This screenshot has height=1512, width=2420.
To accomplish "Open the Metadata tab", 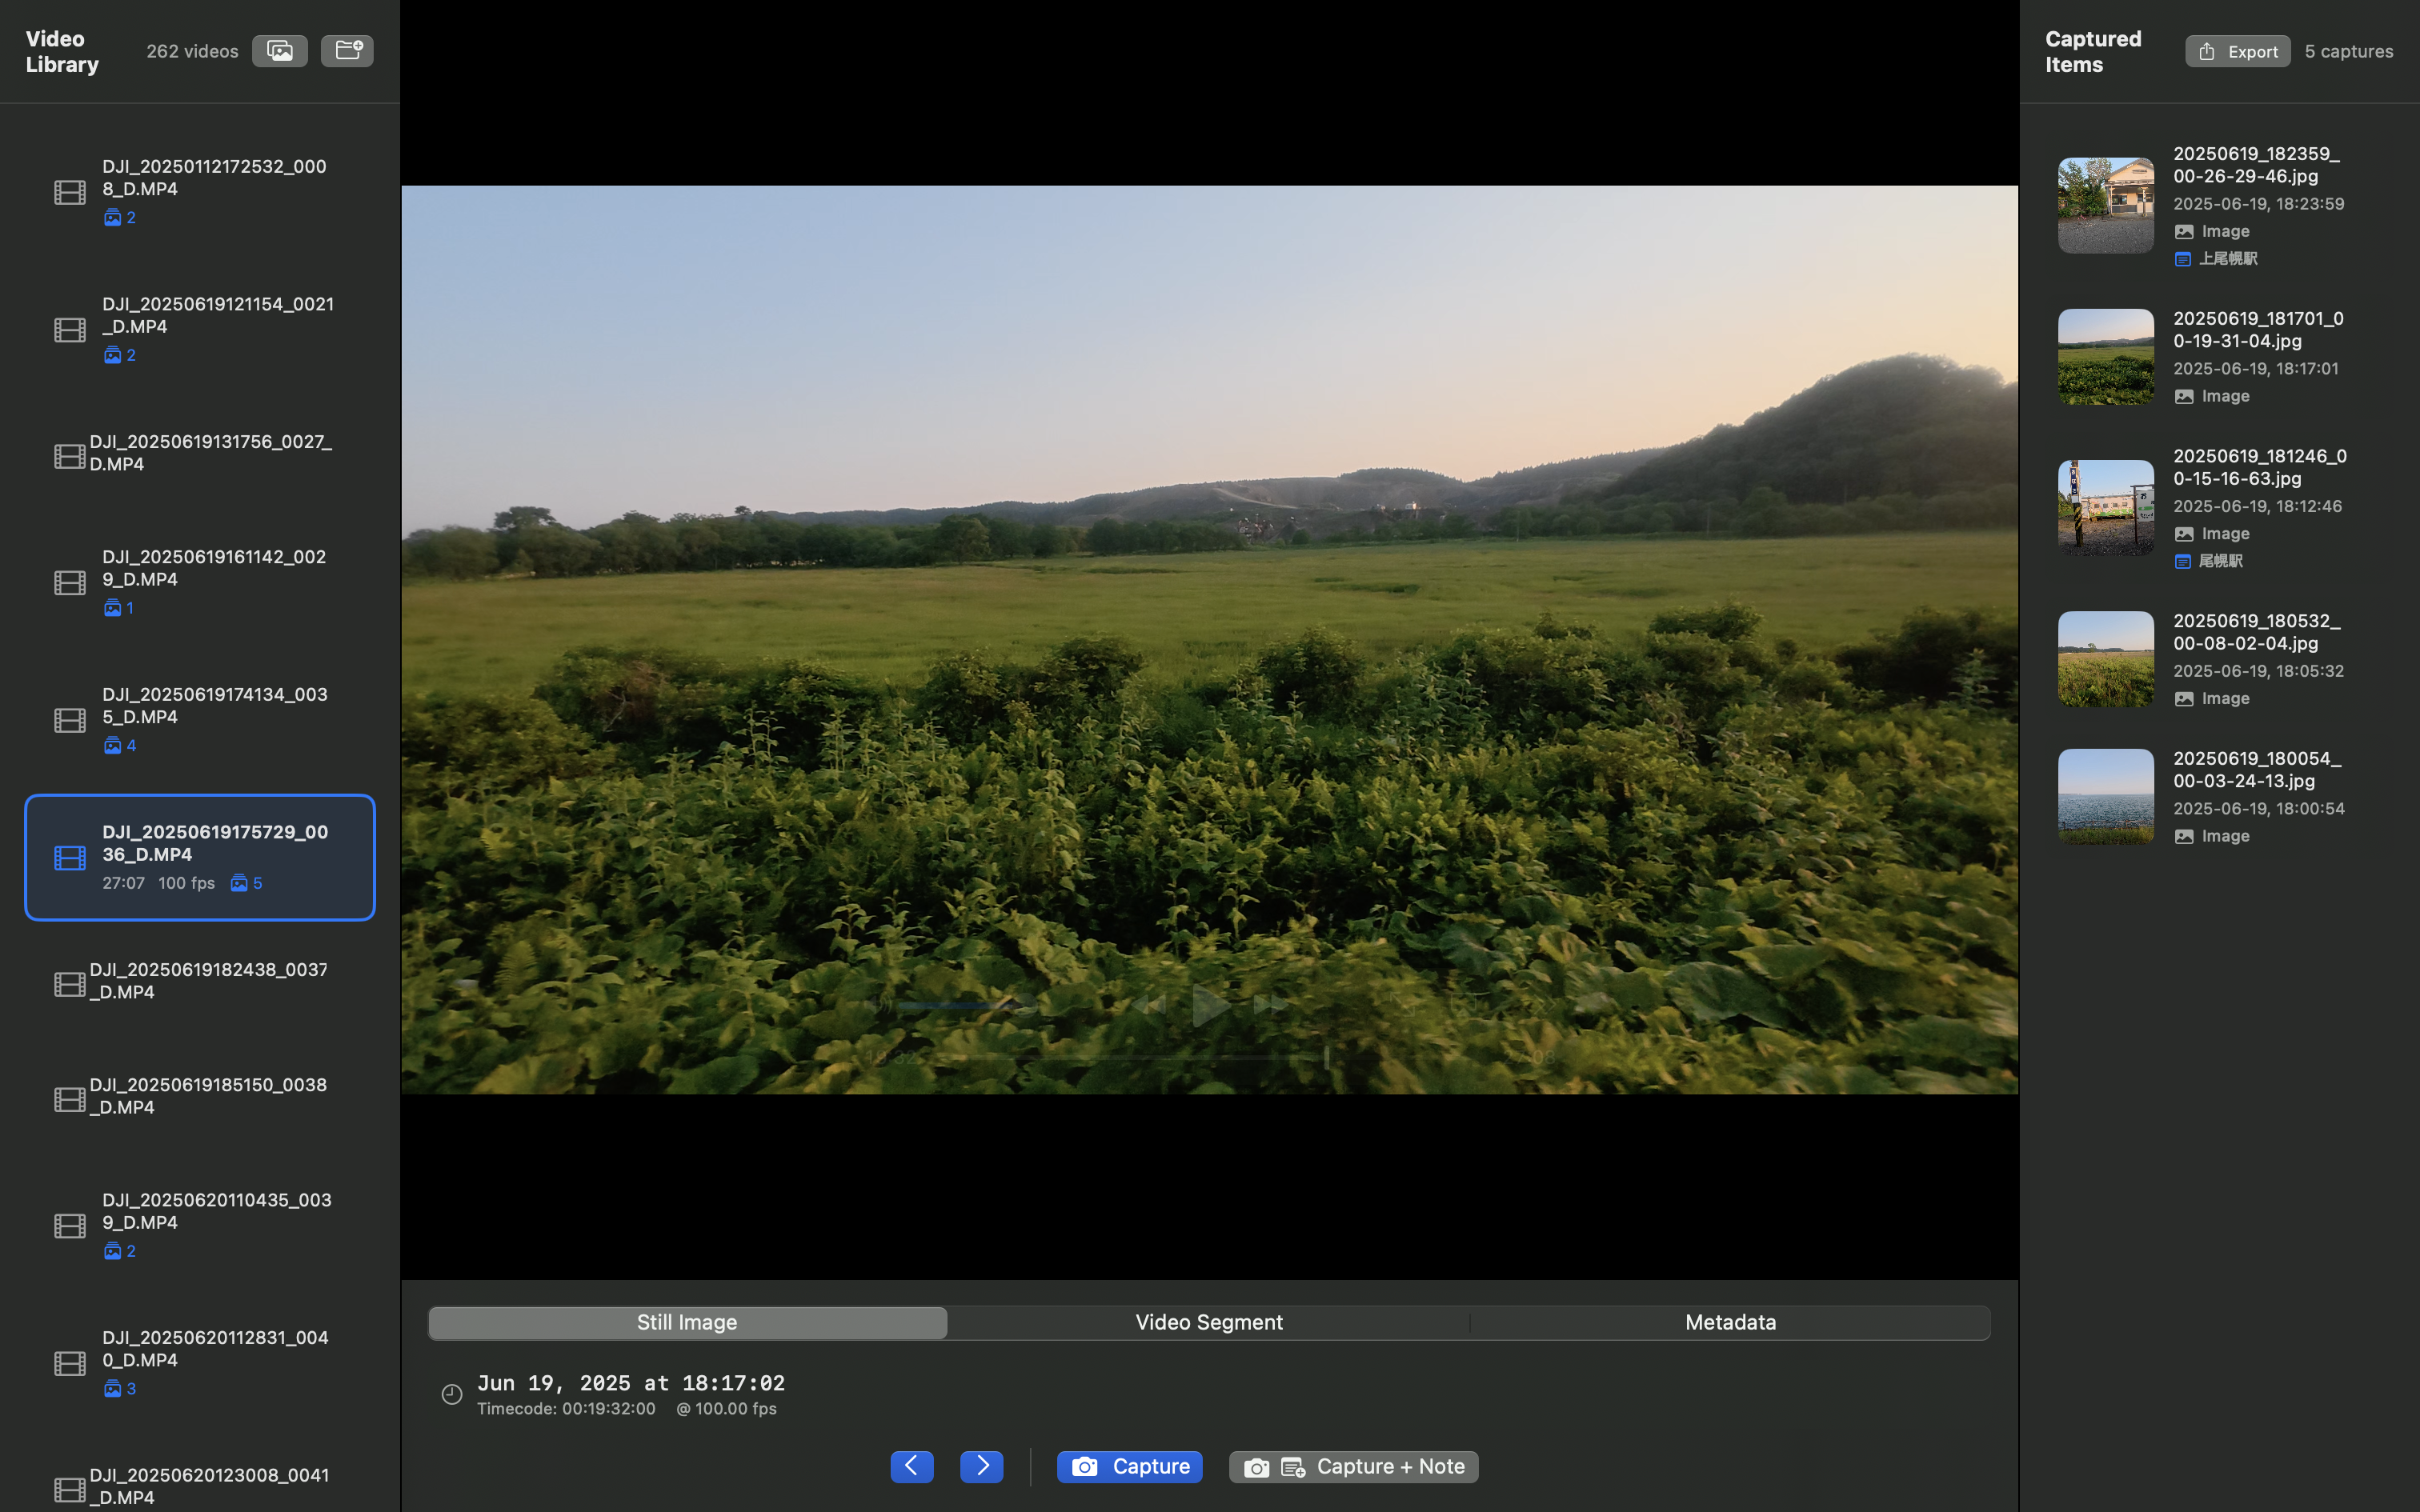I will [x=1729, y=1322].
